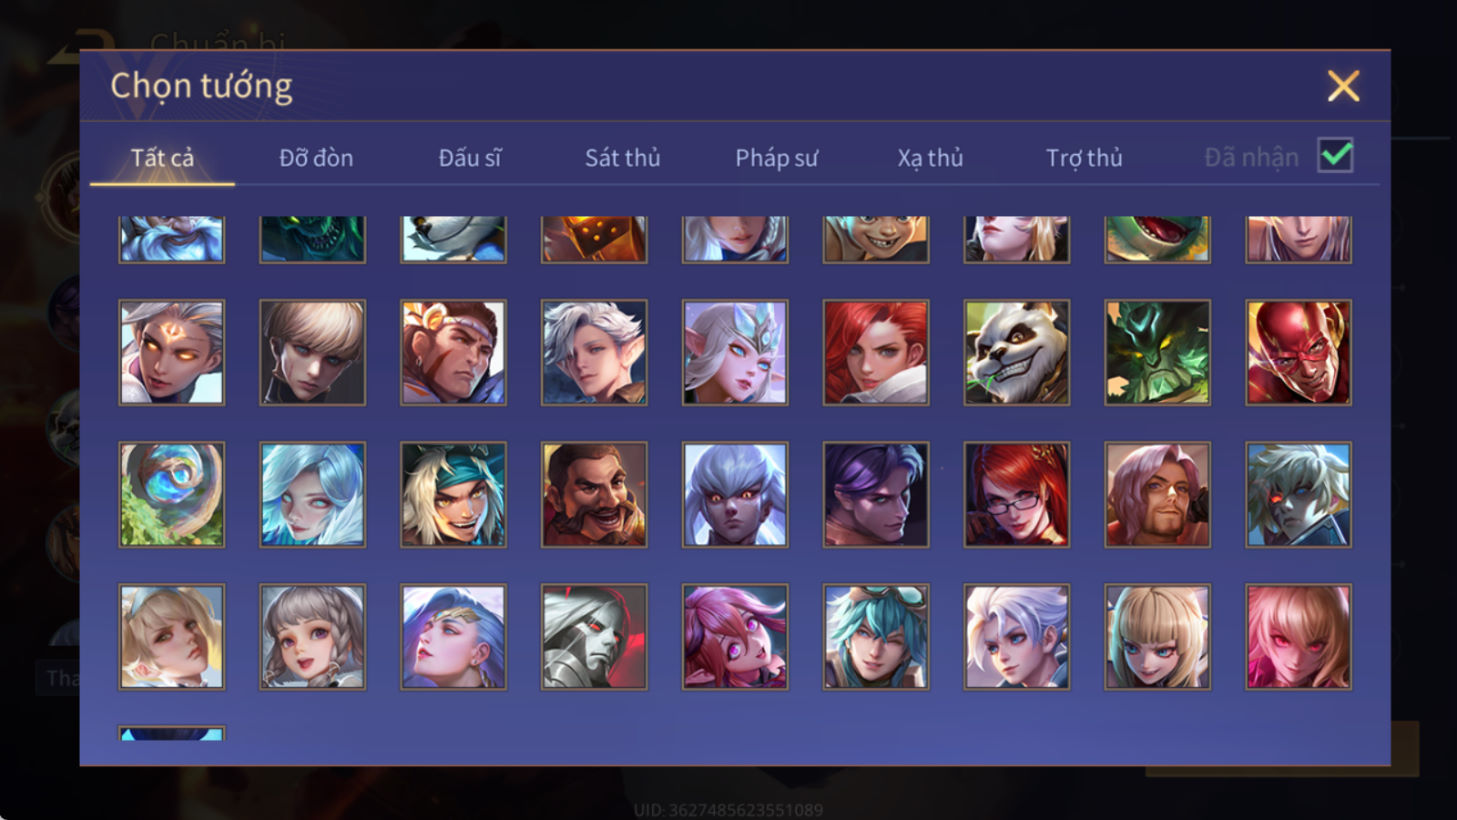The height and width of the screenshot is (820, 1457).
Task: Select the panda hero portrait
Action: click(x=1016, y=353)
